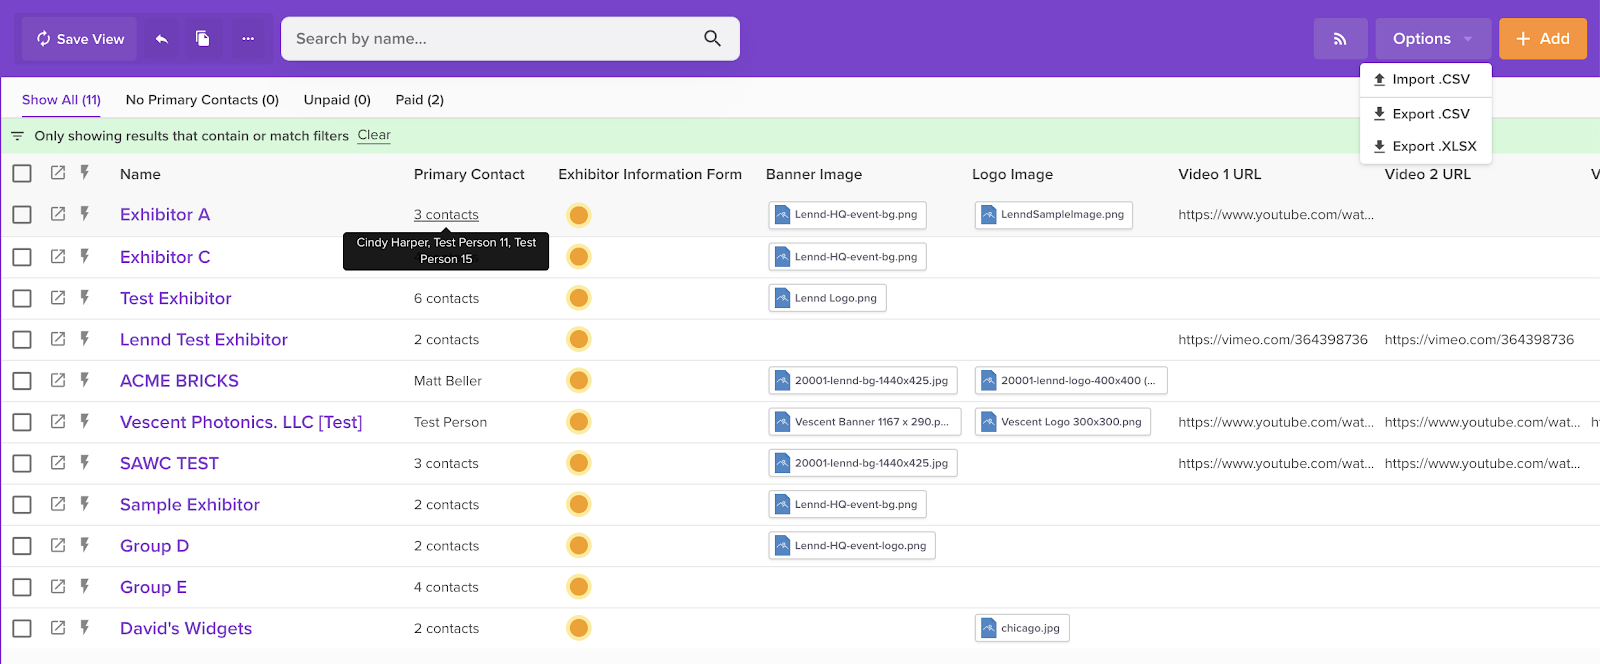Click the duplicate view copy icon
The width and height of the screenshot is (1600, 664).
tap(203, 39)
